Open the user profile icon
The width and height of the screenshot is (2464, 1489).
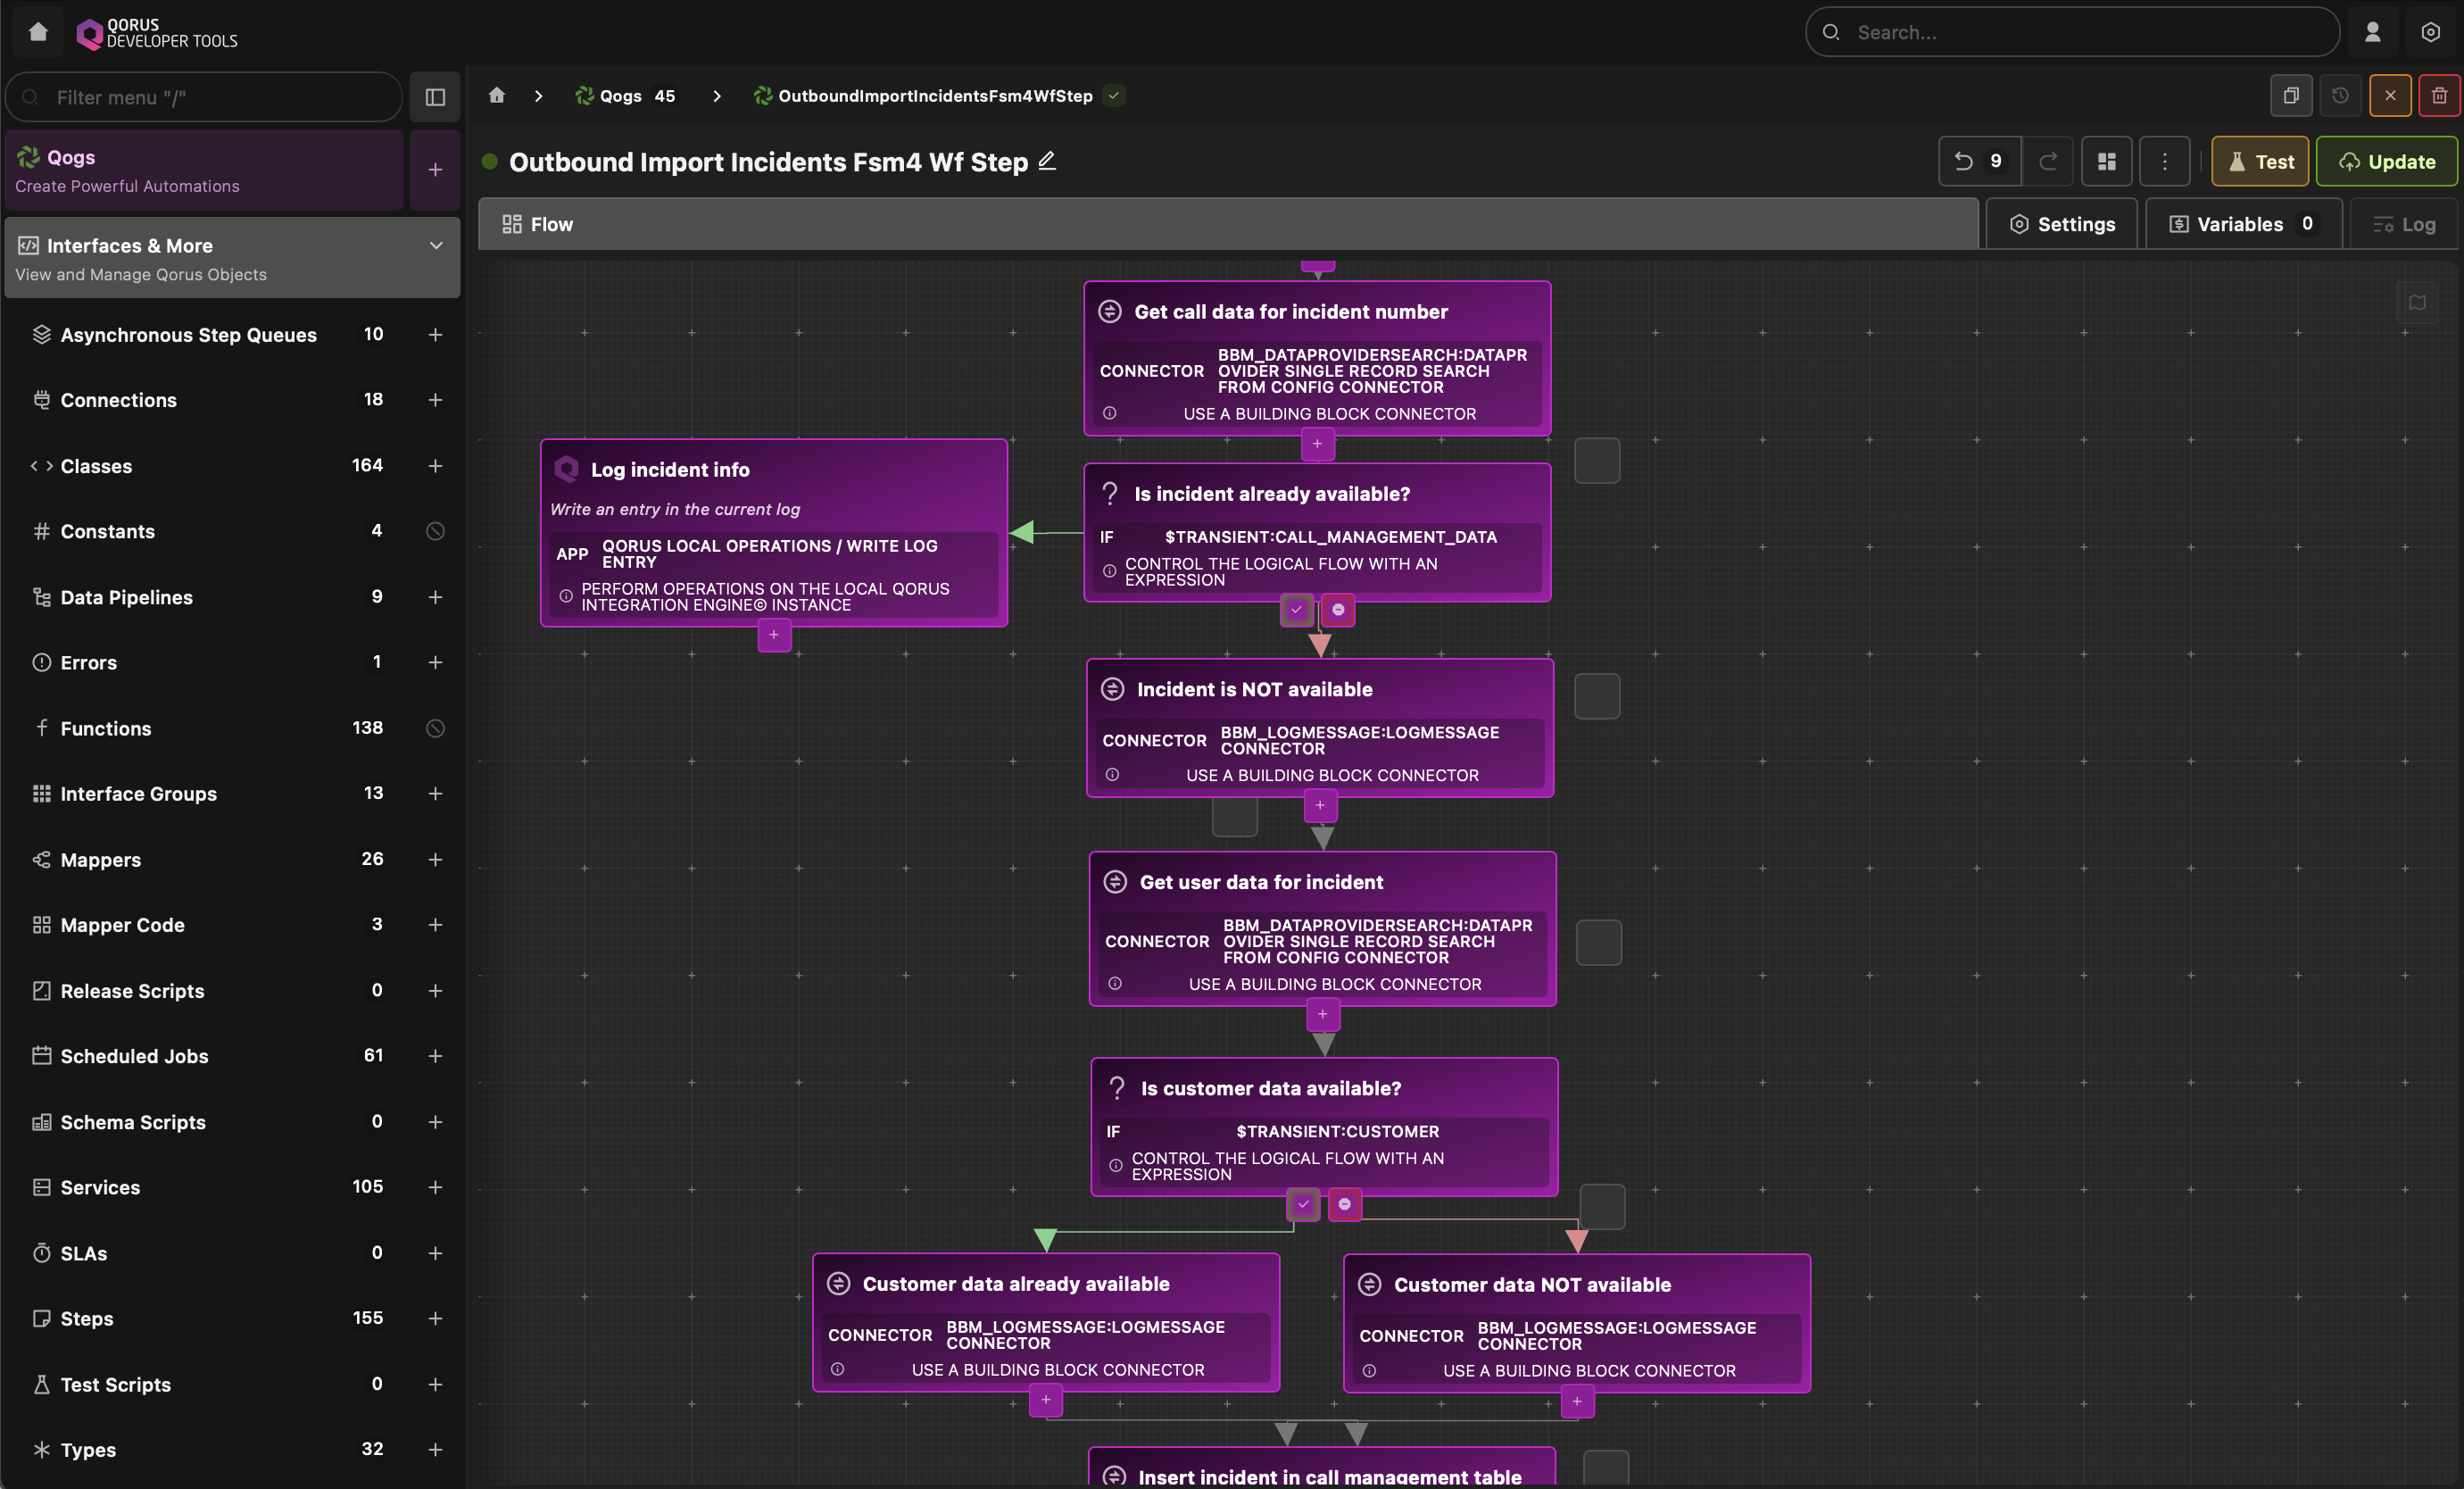2372,32
